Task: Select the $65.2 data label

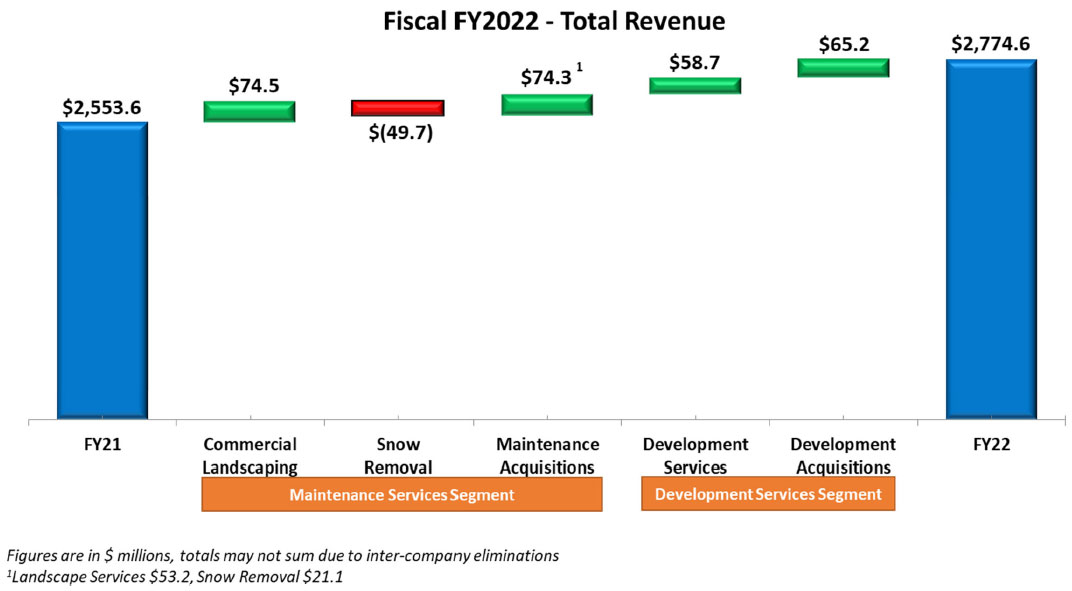Action: pyautogui.click(x=843, y=43)
